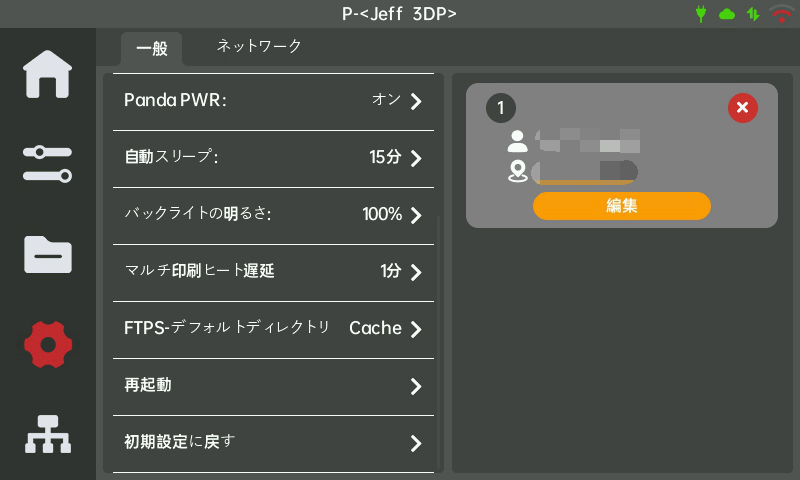Open the file folder icon in sidebar
The height and width of the screenshot is (480, 800).
tap(47, 254)
